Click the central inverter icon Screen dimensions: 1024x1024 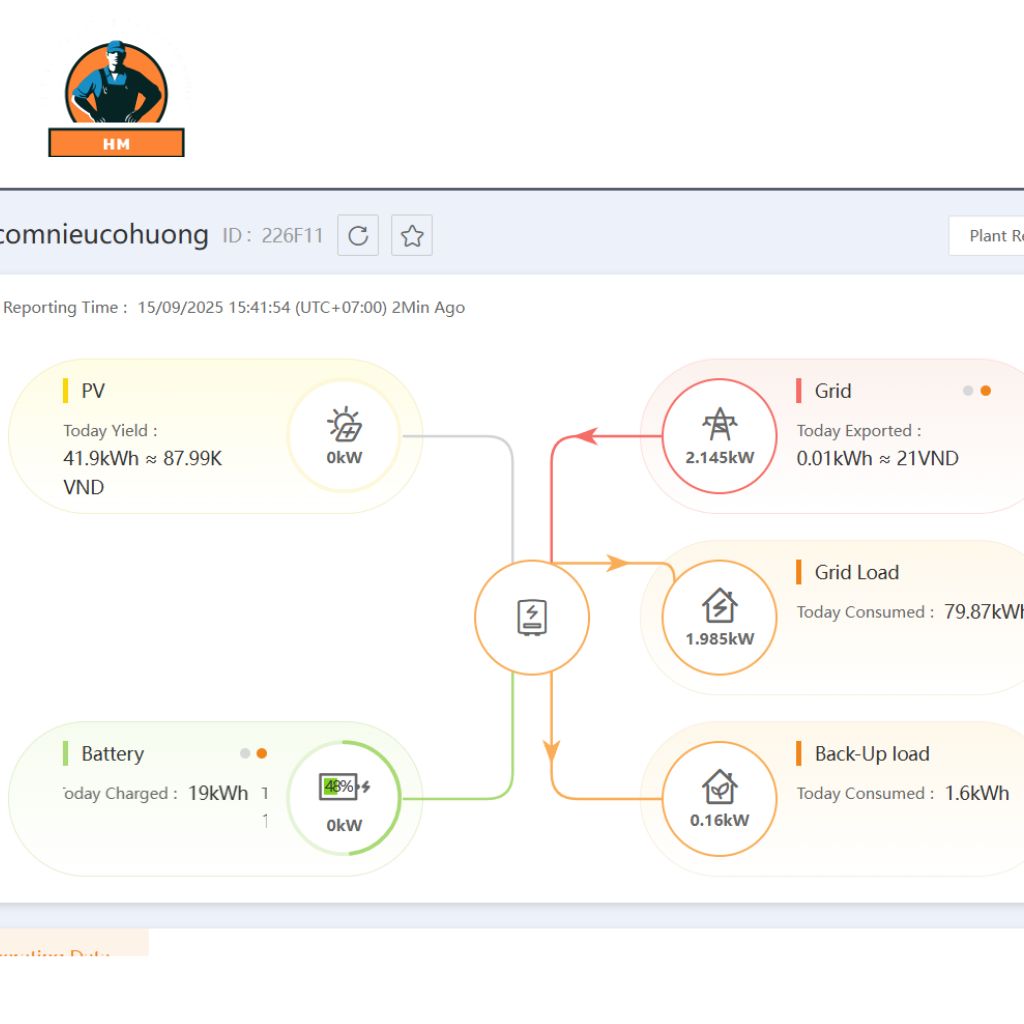click(531, 617)
